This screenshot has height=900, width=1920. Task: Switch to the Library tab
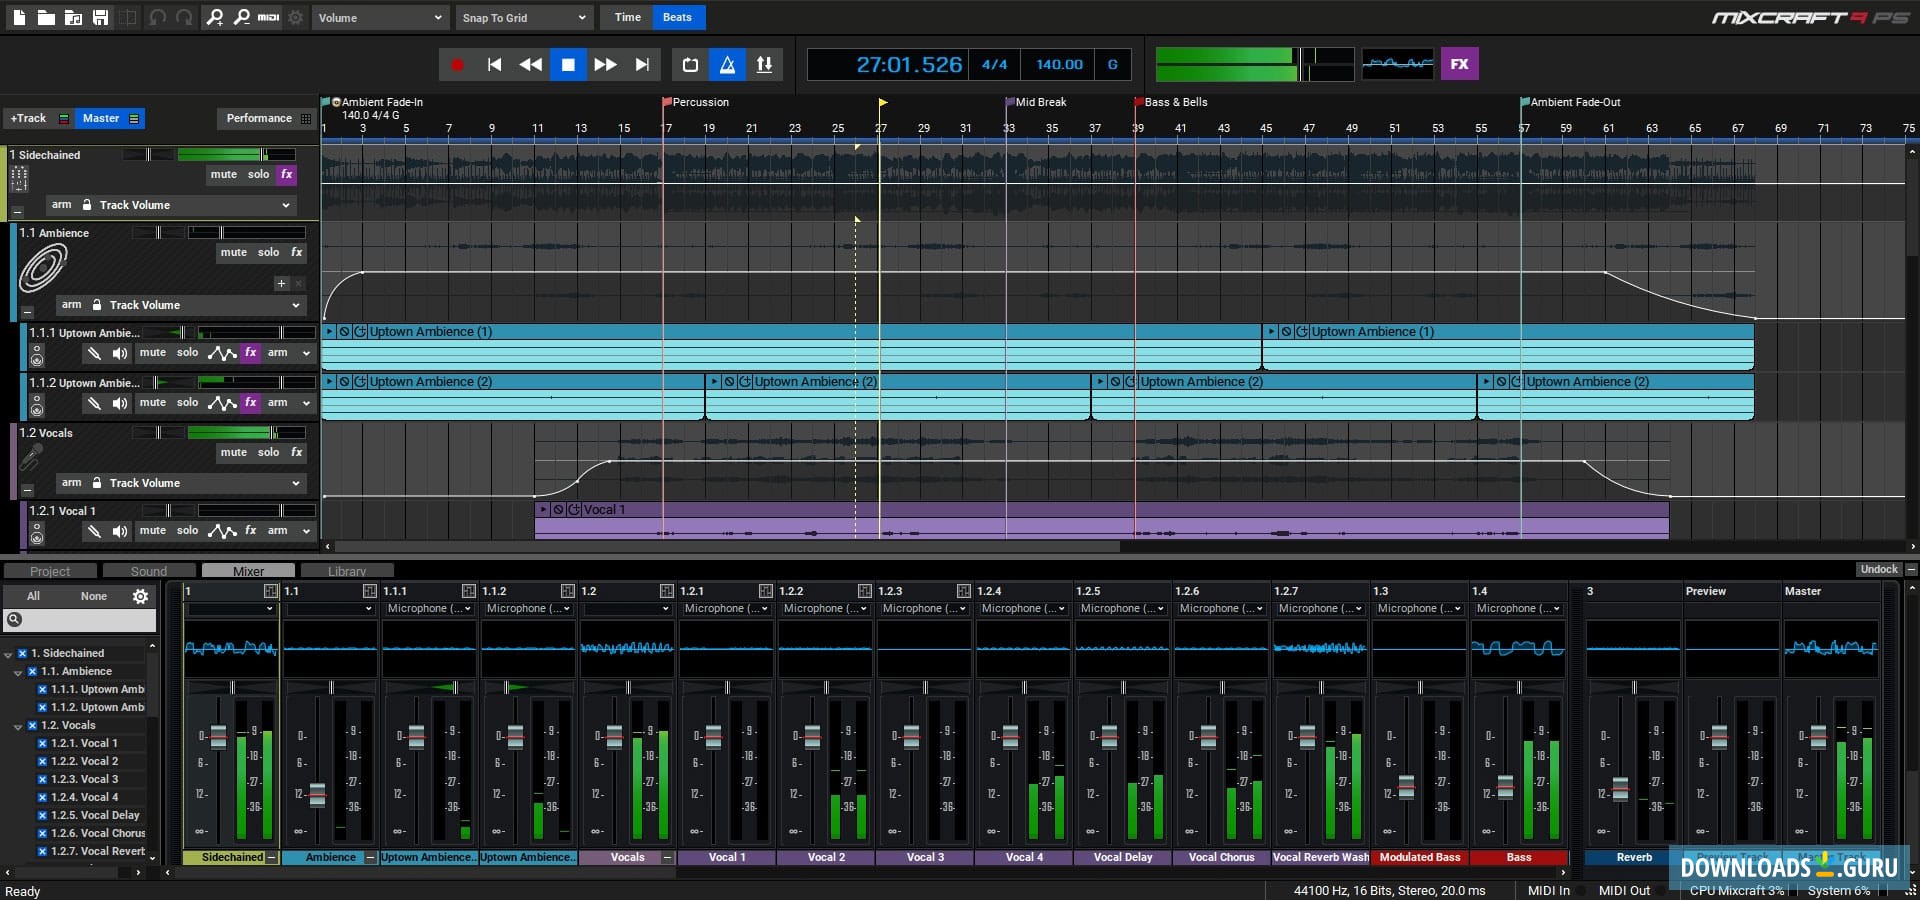coord(346,570)
